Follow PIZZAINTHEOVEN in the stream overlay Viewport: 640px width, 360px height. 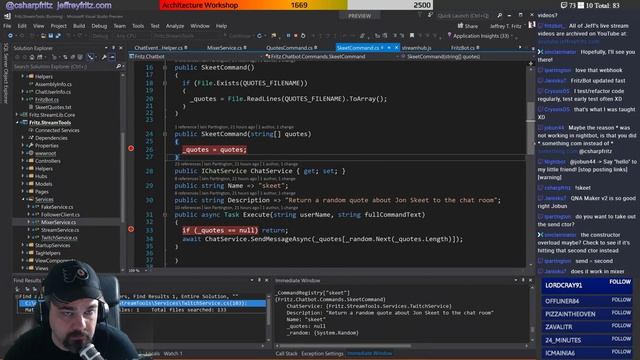[621, 313]
